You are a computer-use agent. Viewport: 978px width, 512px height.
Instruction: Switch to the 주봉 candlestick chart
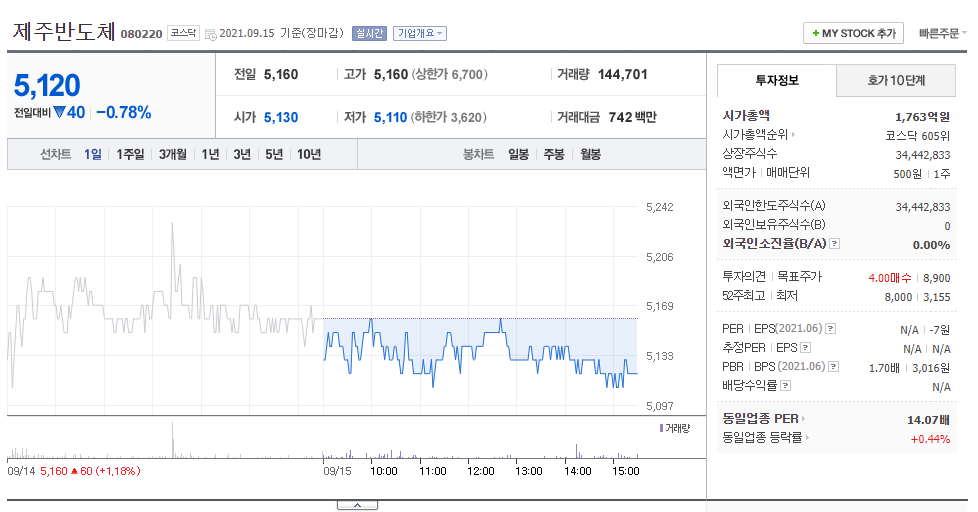[x=554, y=155]
